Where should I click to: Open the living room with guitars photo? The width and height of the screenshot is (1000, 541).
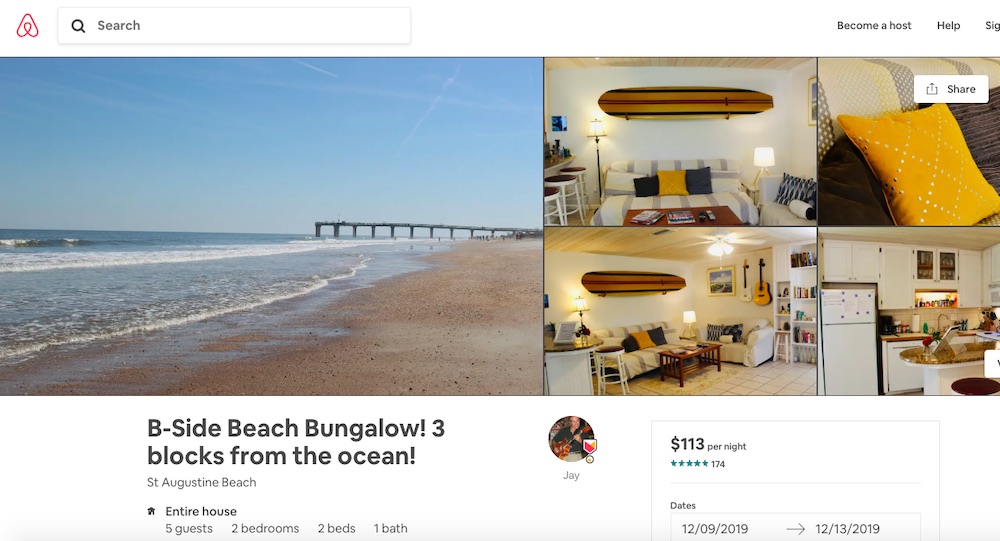tap(680, 311)
